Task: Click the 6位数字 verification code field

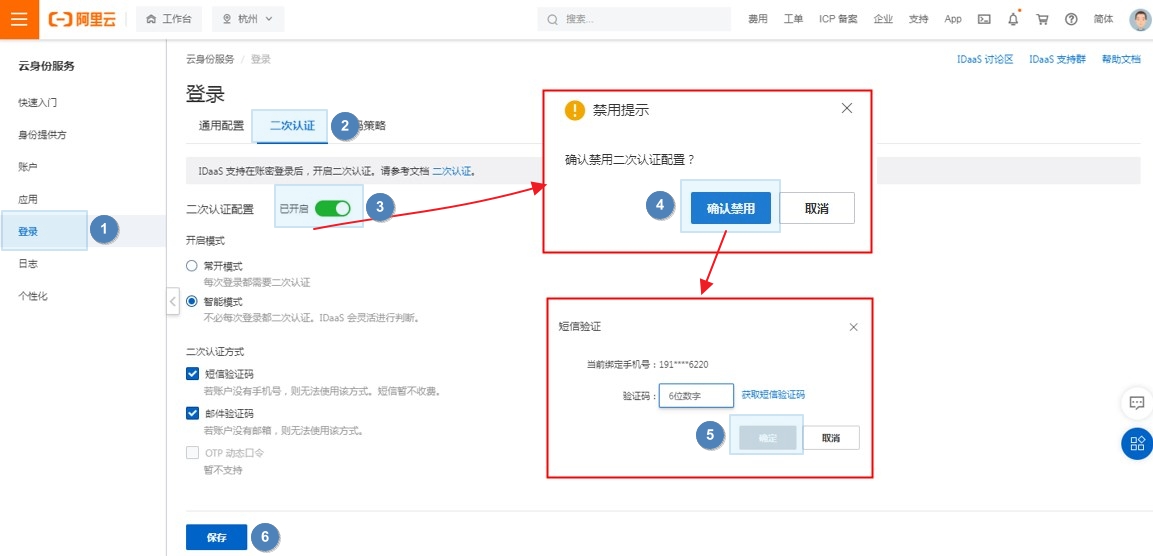Action: click(x=696, y=396)
